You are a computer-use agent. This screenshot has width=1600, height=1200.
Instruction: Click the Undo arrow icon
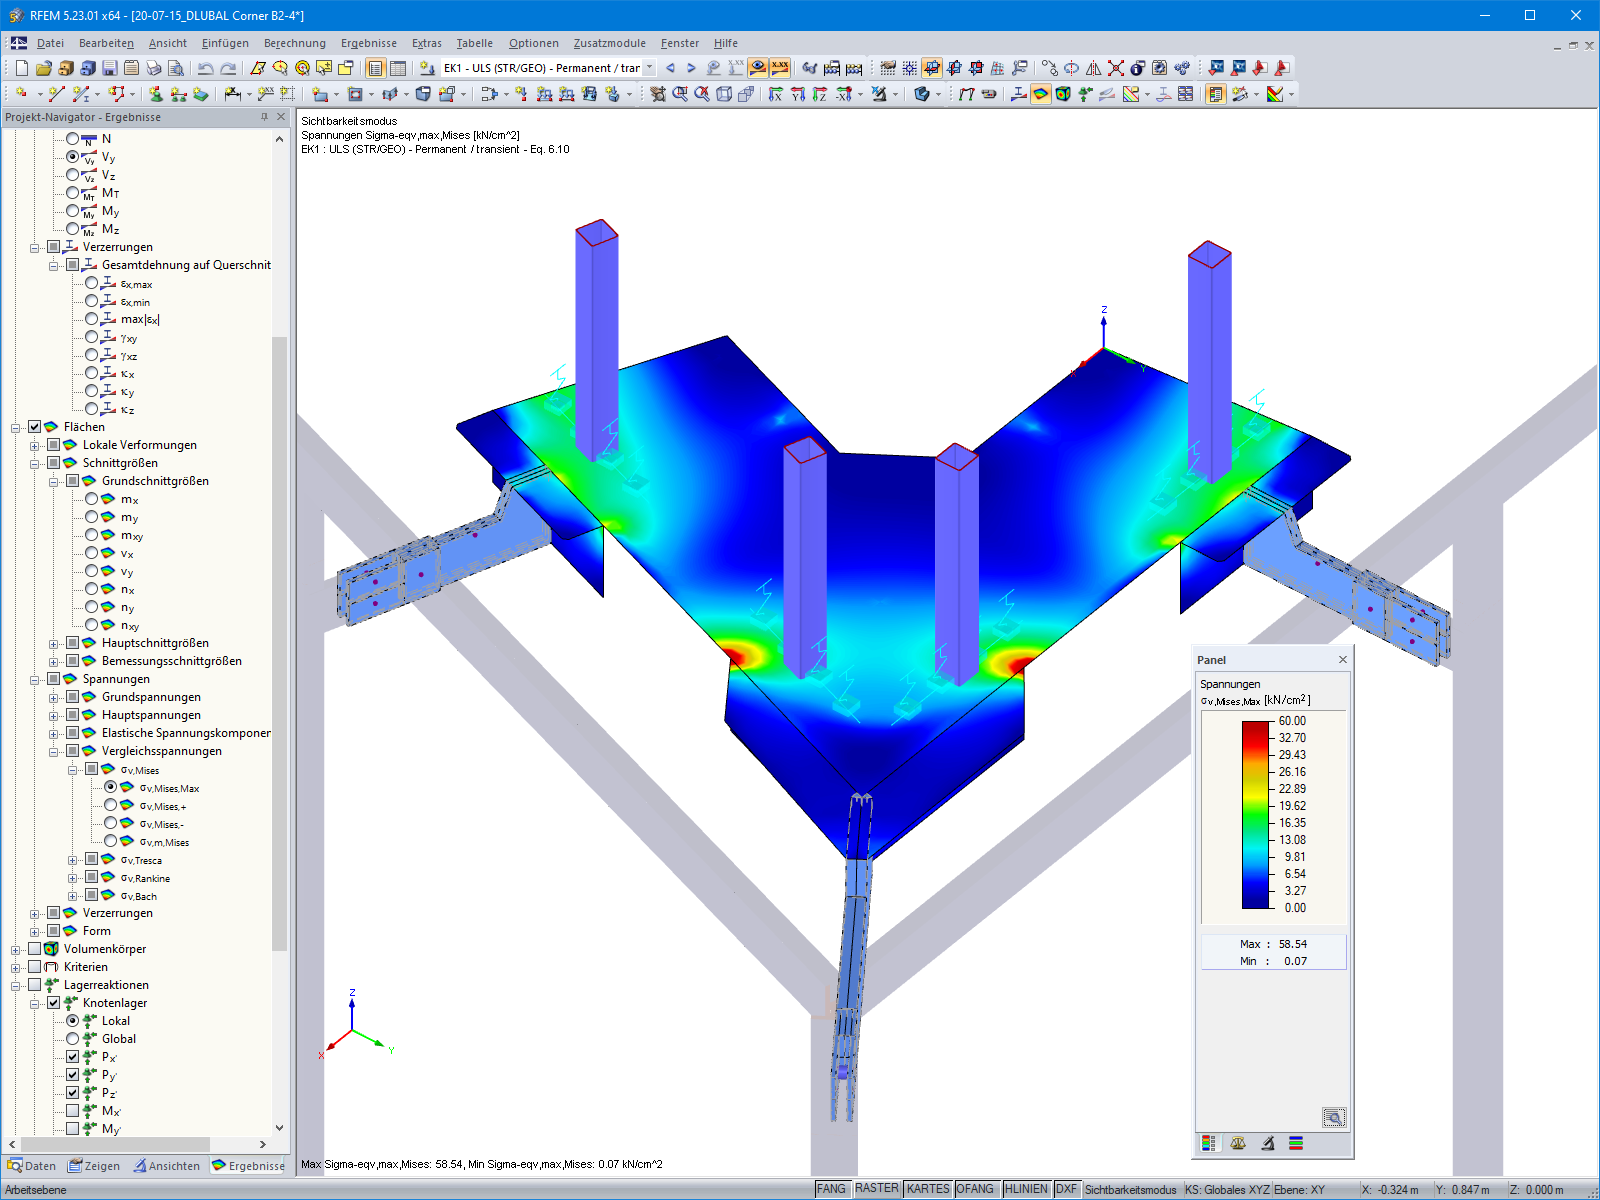point(206,68)
